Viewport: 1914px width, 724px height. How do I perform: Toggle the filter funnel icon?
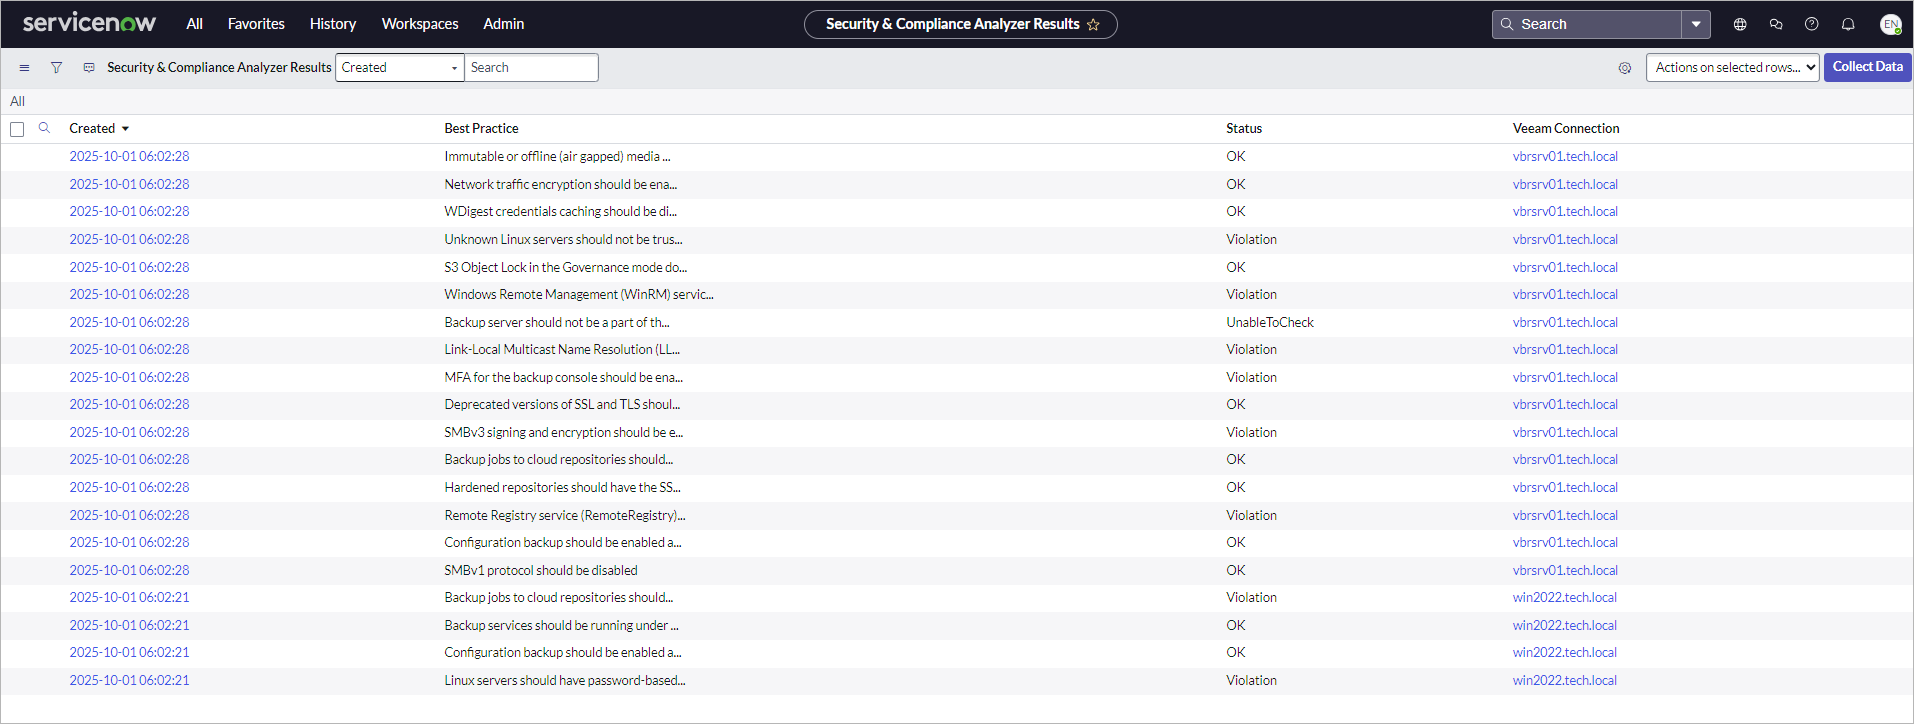click(56, 68)
